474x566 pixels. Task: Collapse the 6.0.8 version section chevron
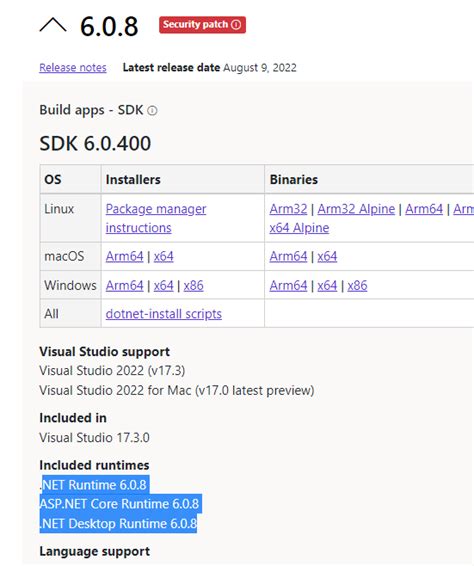[53, 26]
